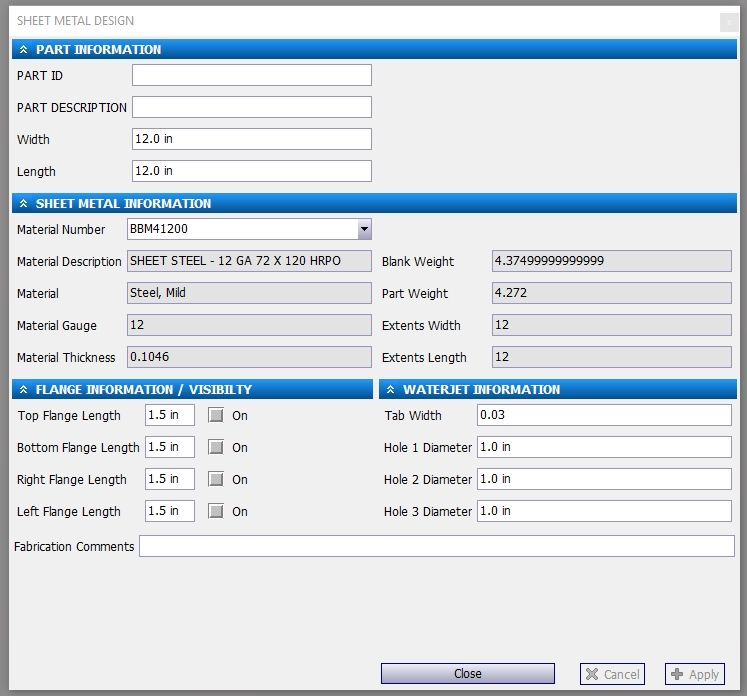Click the dialog close X icon

click(x=727, y=22)
